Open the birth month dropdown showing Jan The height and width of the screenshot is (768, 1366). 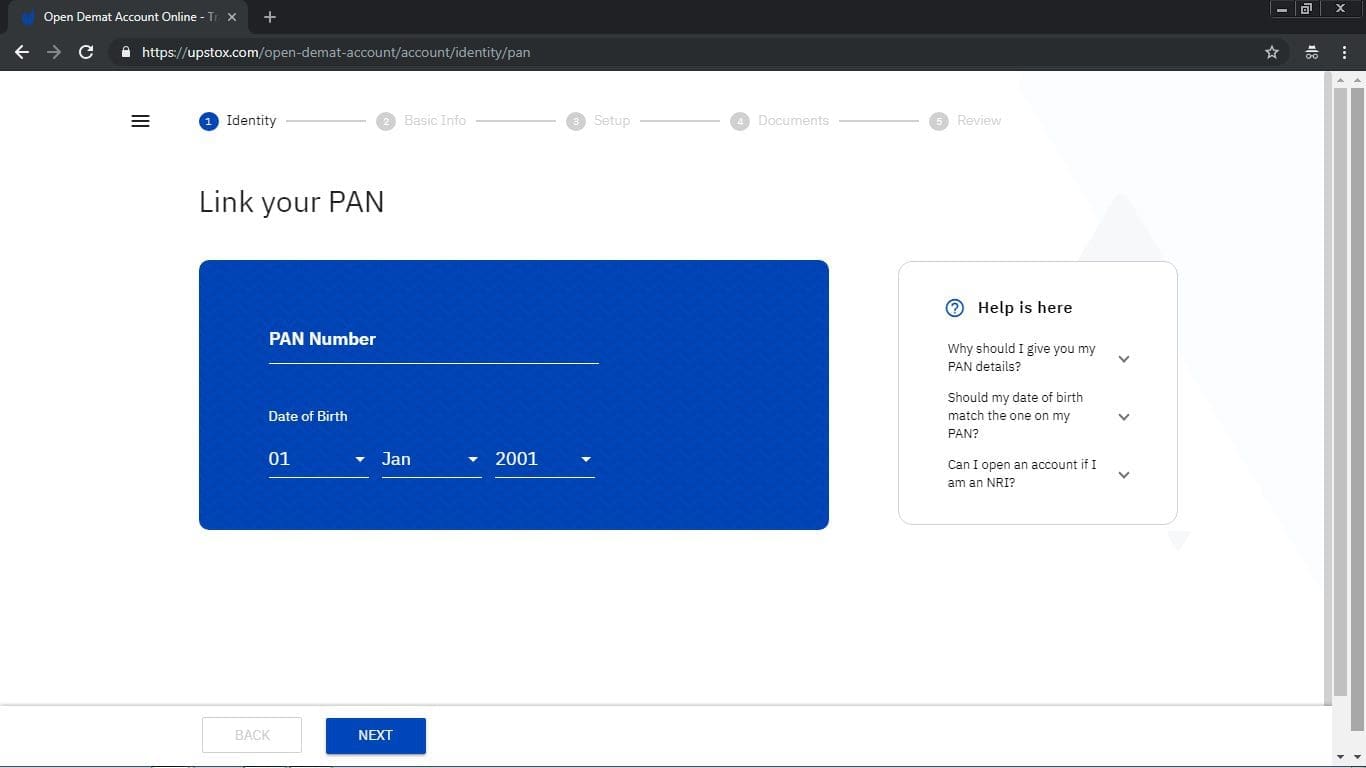point(431,459)
